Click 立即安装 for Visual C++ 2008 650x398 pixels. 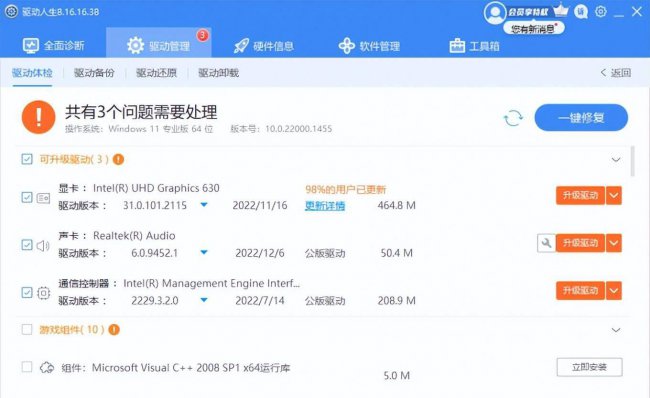[x=589, y=367]
